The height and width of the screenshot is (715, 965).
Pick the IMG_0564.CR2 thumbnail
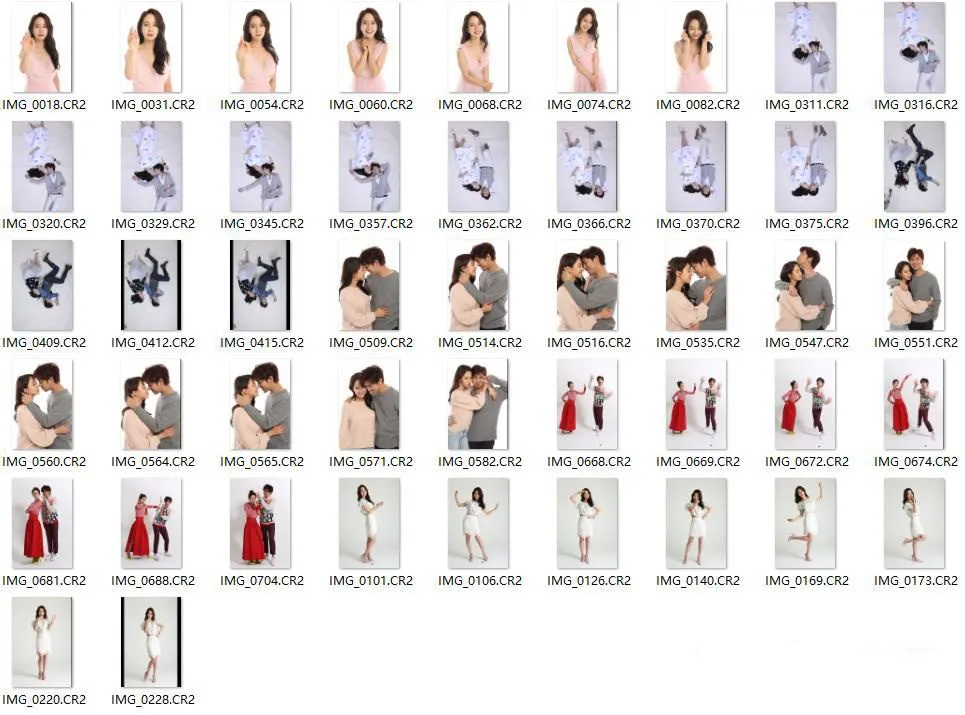[x=151, y=404]
